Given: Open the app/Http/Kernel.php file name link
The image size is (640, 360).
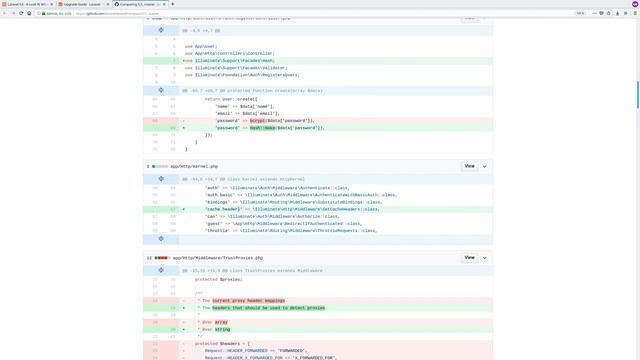Looking at the screenshot, I should tap(194, 167).
